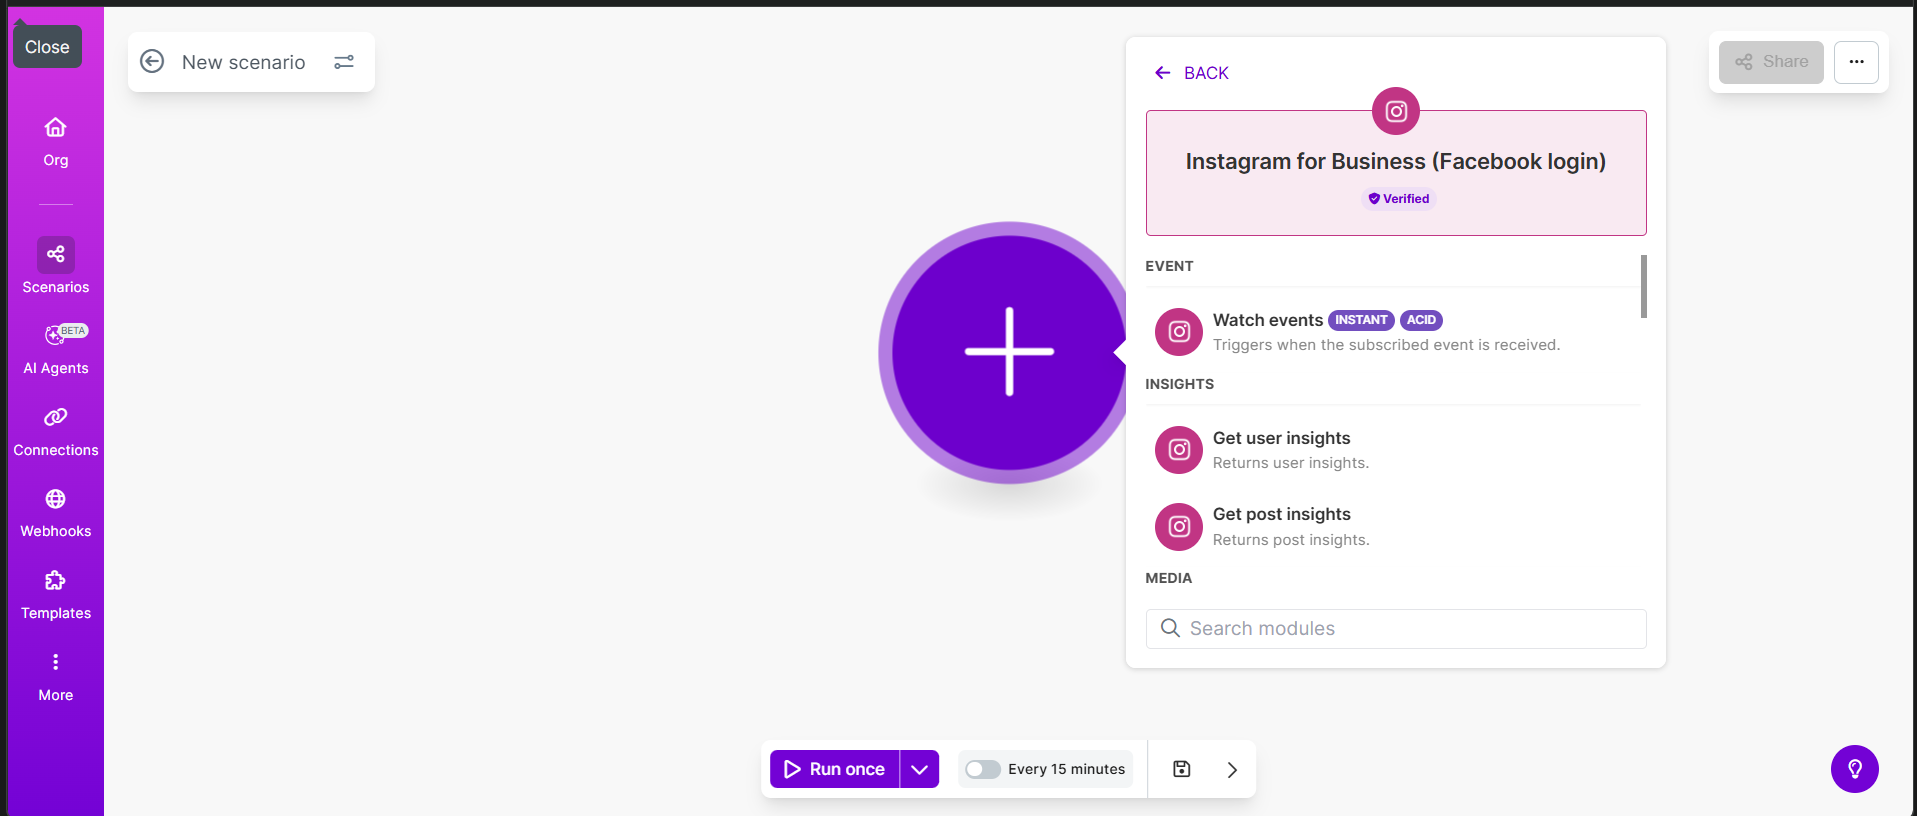The width and height of the screenshot is (1917, 816).
Task: Toggle the Every 15 minutes schedule switch
Action: pyautogui.click(x=982, y=769)
